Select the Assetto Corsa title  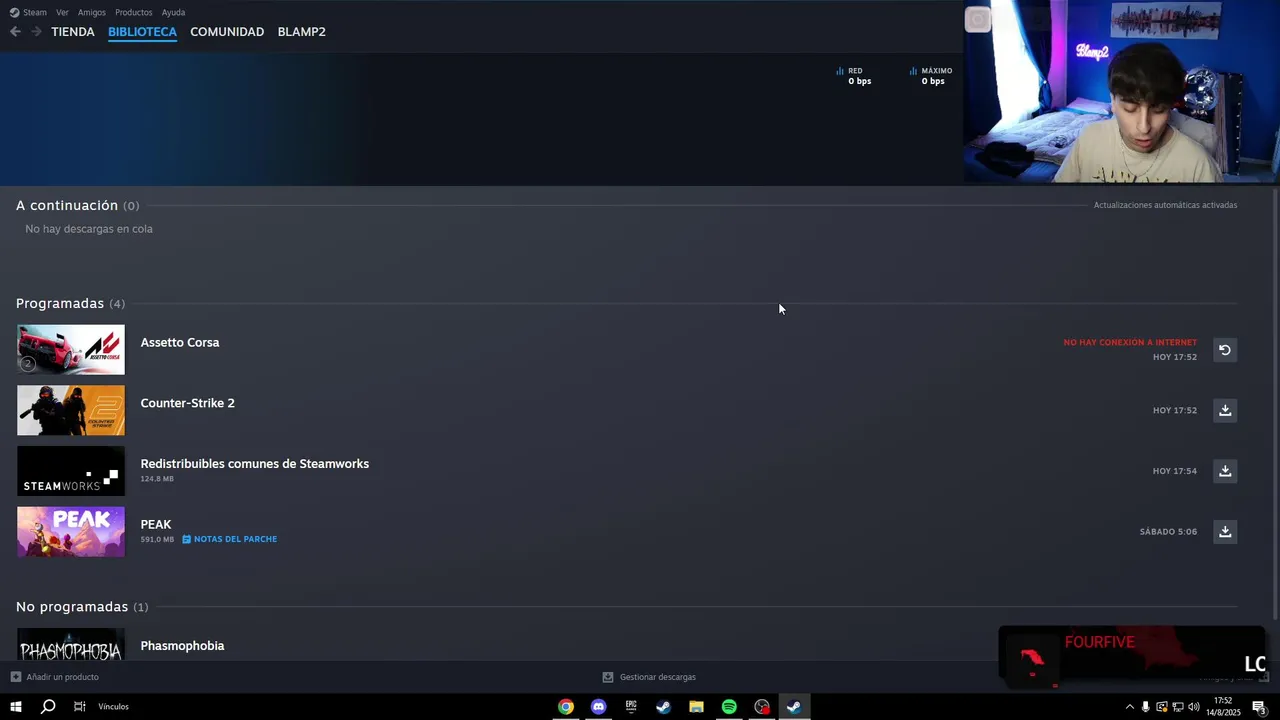(180, 342)
